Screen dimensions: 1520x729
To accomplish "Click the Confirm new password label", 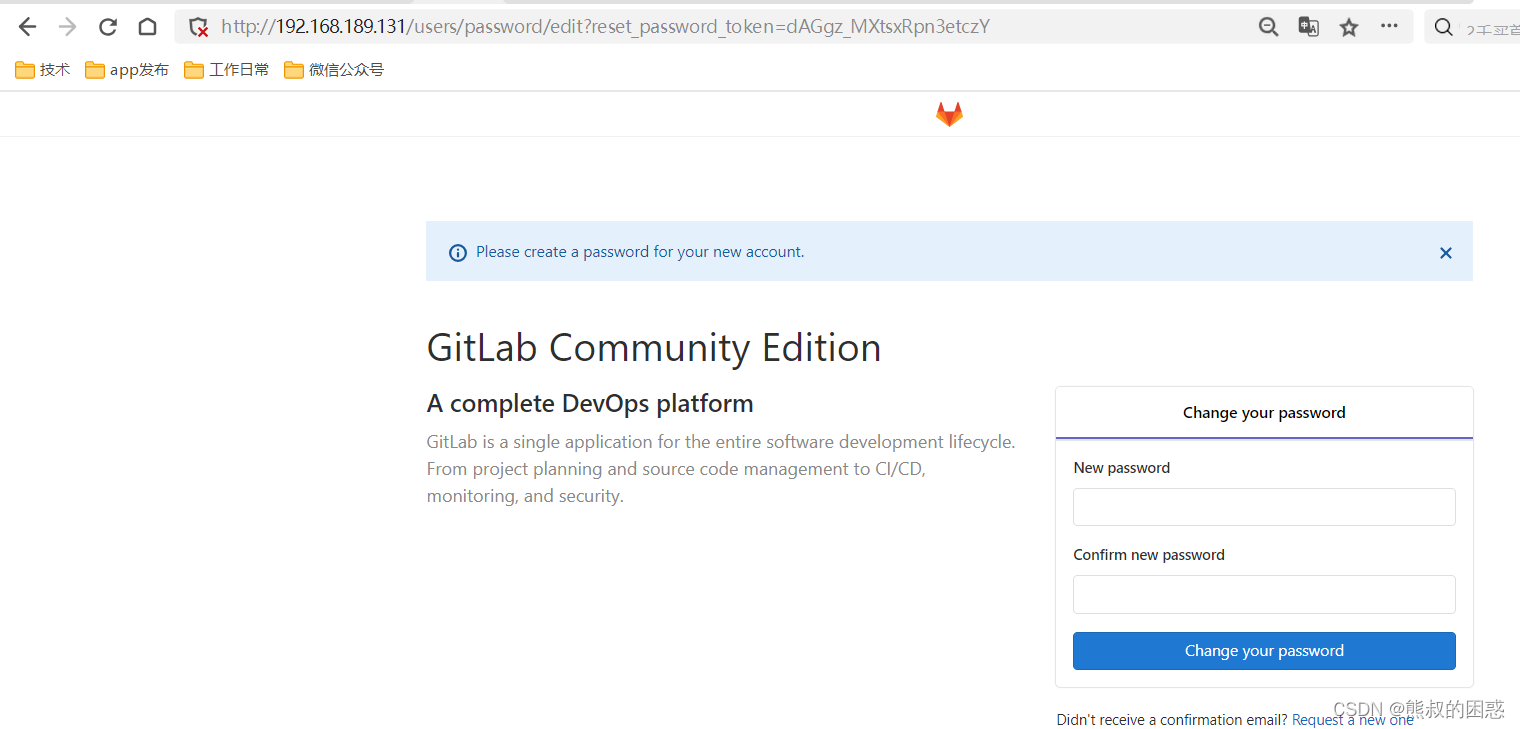I will coord(1149,555).
